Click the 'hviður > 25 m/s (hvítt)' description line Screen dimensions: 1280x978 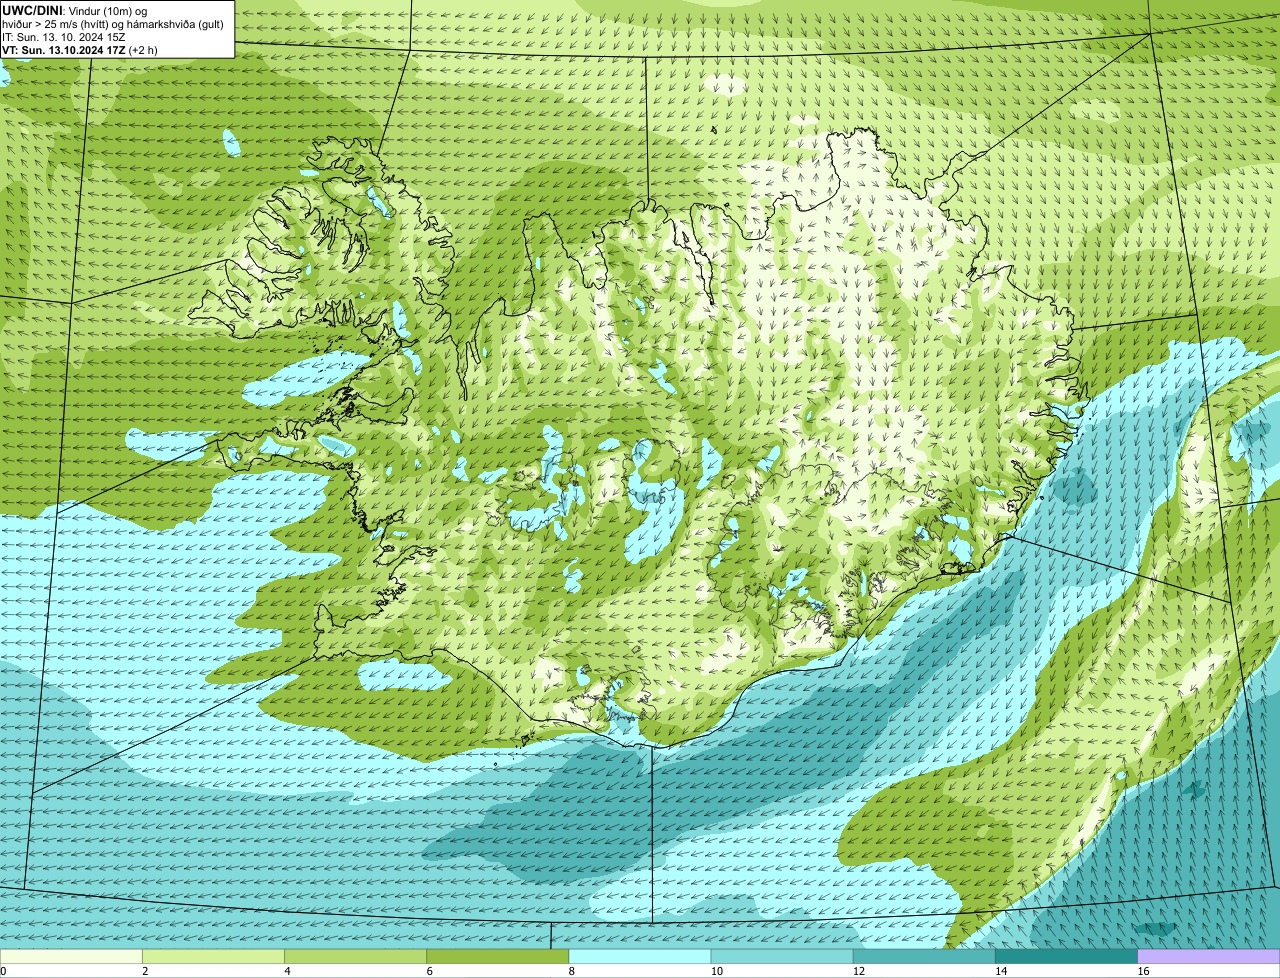coord(113,23)
